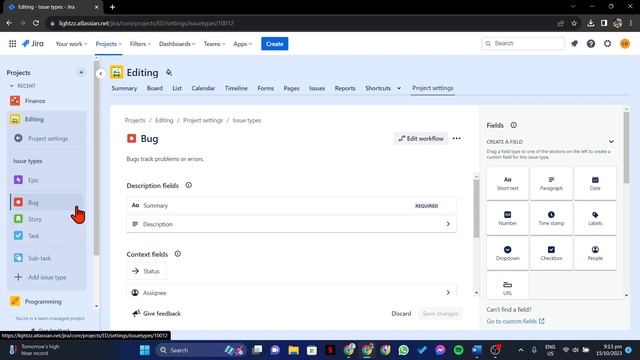
Task: Open the Project settings tab
Action: [433, 88]
